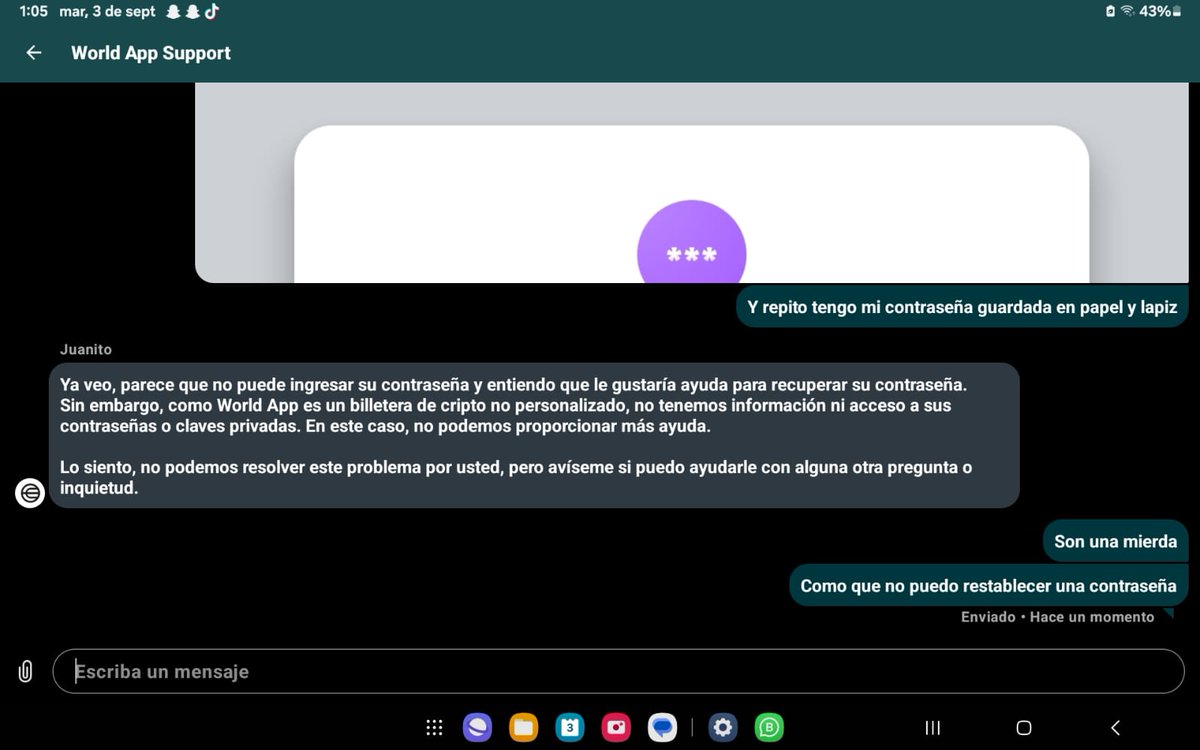Tap the 1:05 clock in status bar
This screenshot has width=1200, height=750.
click(34, 11)
